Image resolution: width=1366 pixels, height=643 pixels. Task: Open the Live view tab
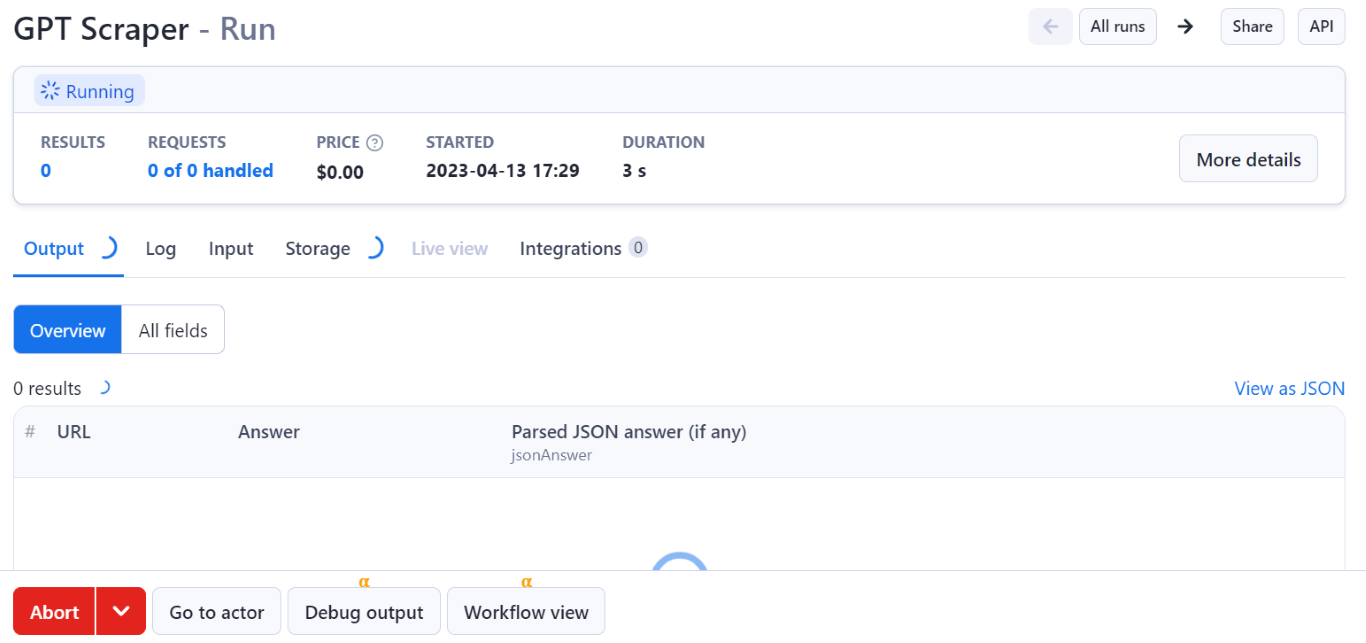(450, 249)
